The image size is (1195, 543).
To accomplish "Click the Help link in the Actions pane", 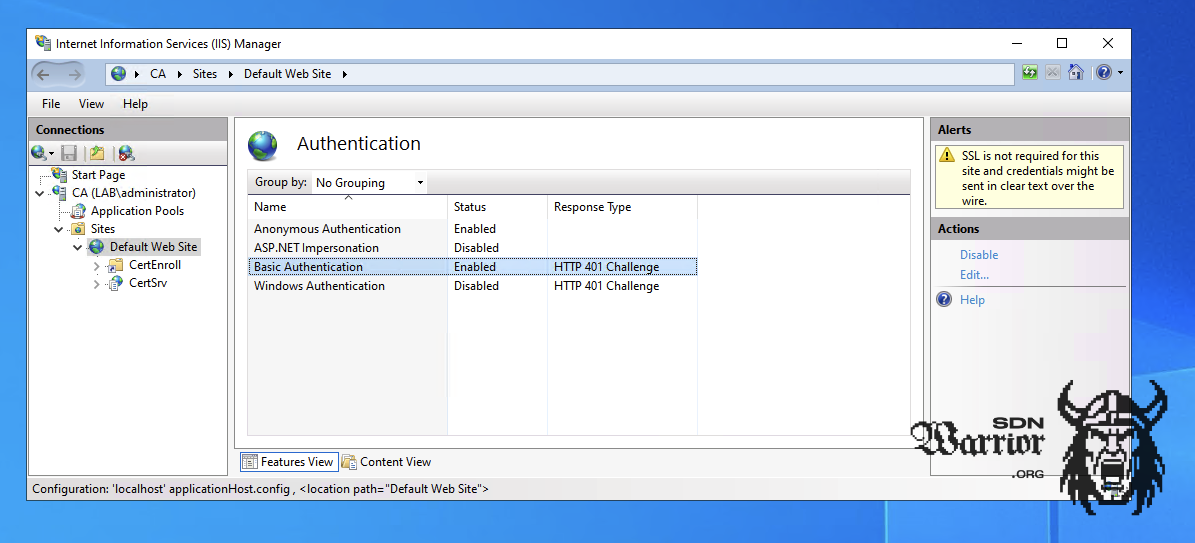I will click(x=972, y=300).
